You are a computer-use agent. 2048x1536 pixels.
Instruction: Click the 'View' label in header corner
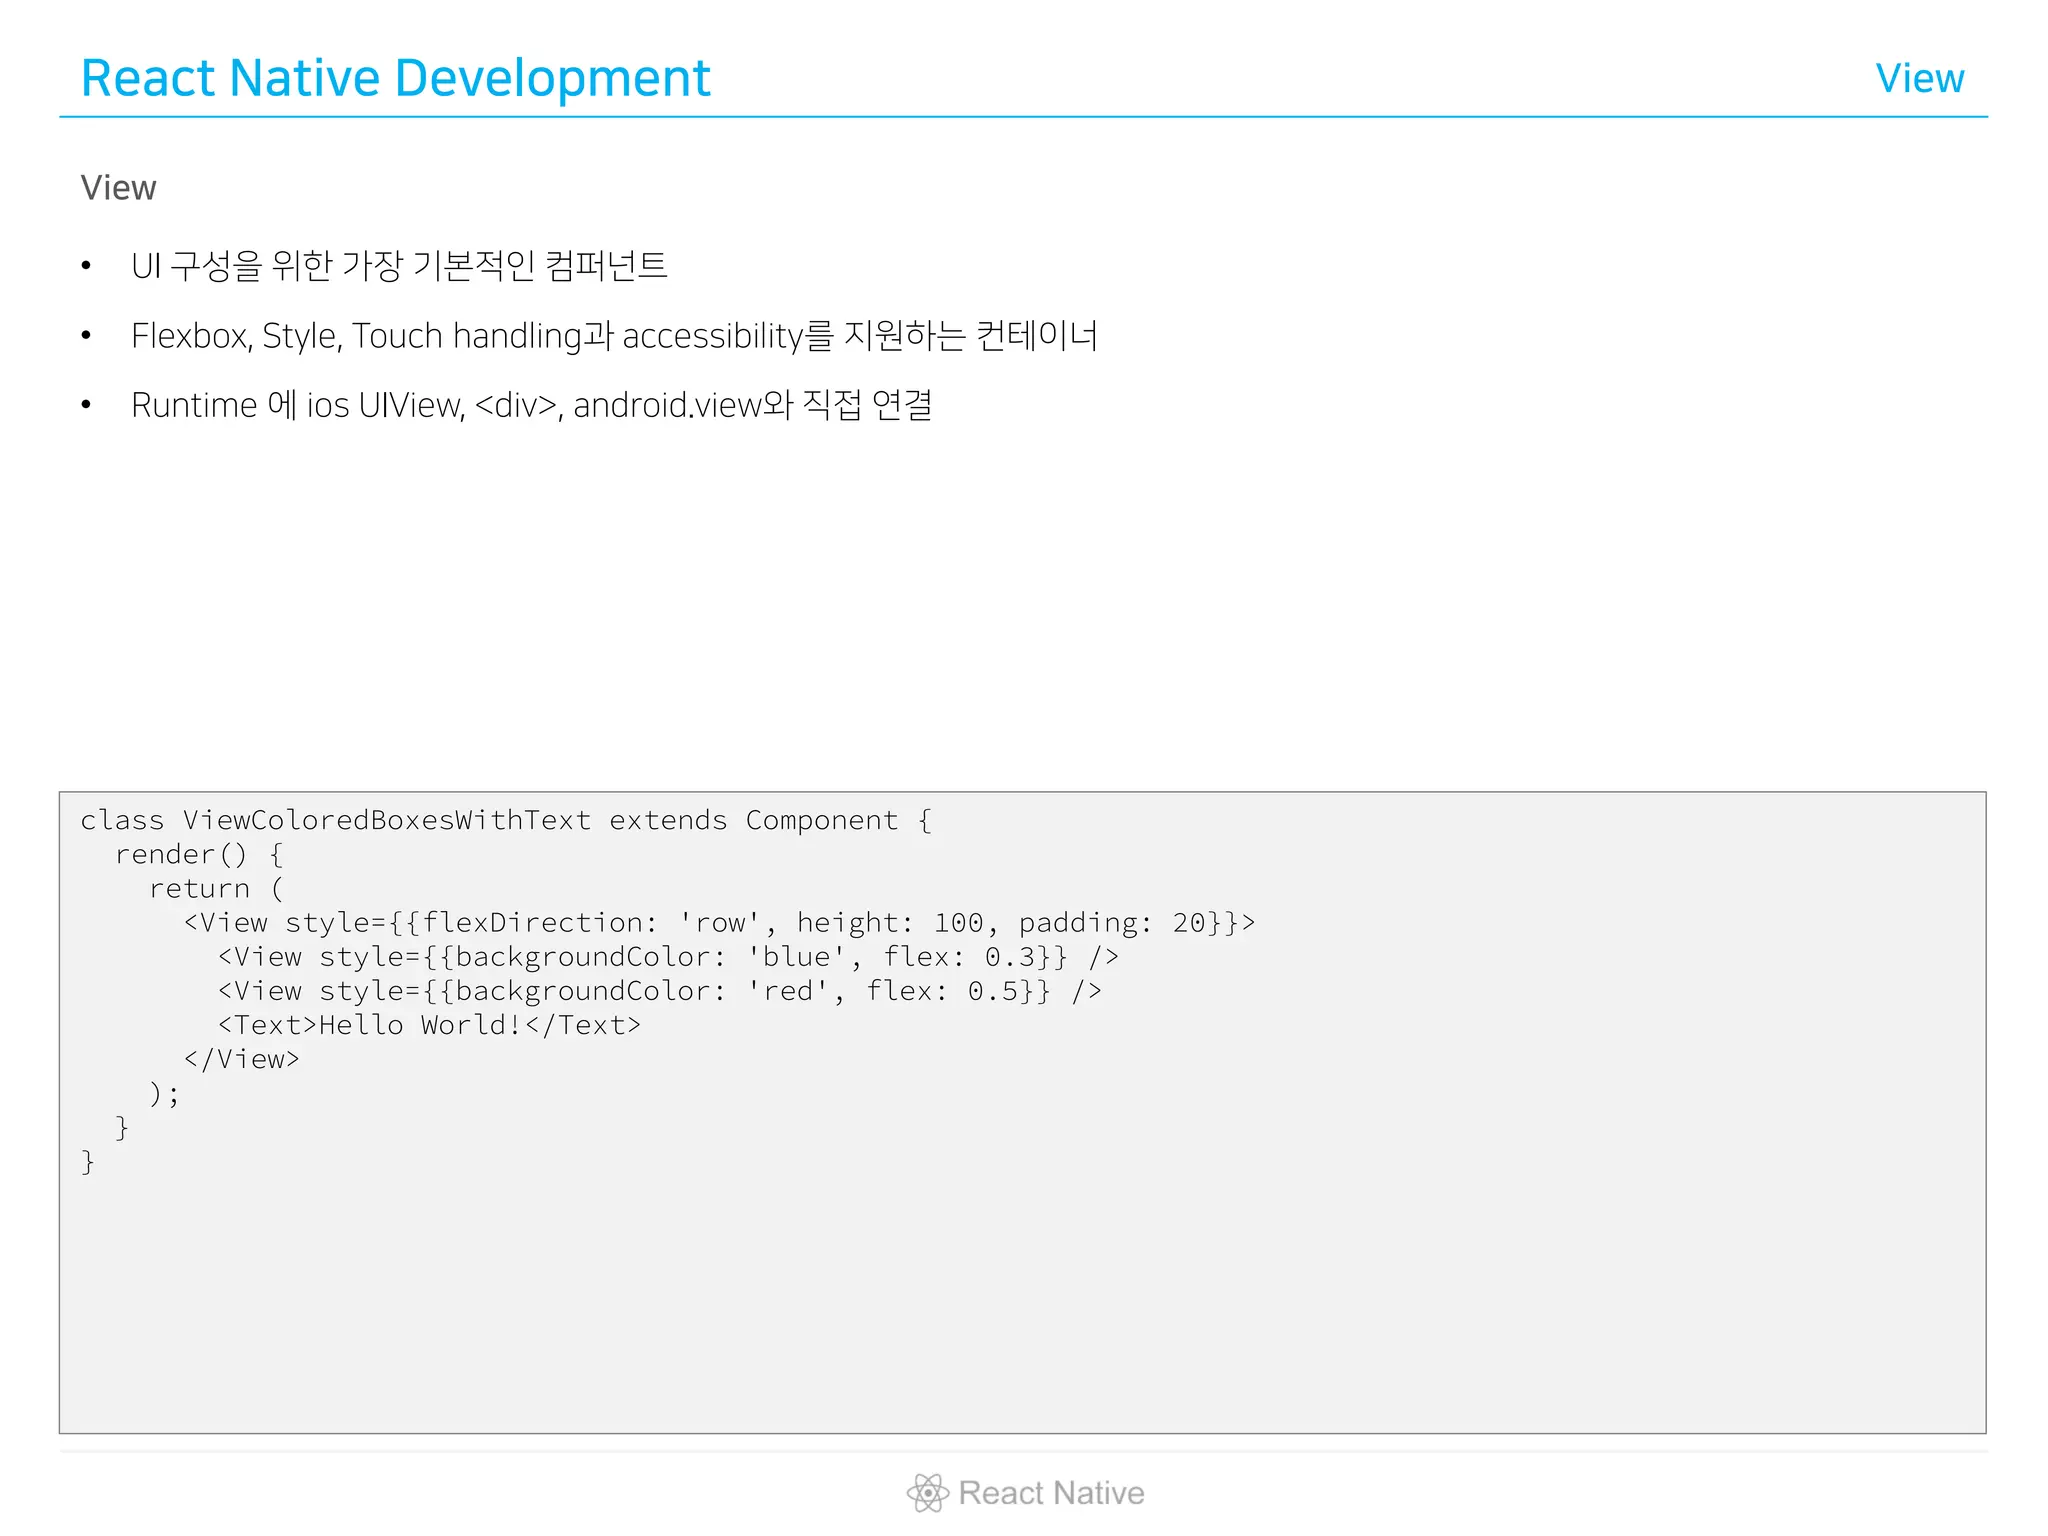click(x=1919, y=78)
